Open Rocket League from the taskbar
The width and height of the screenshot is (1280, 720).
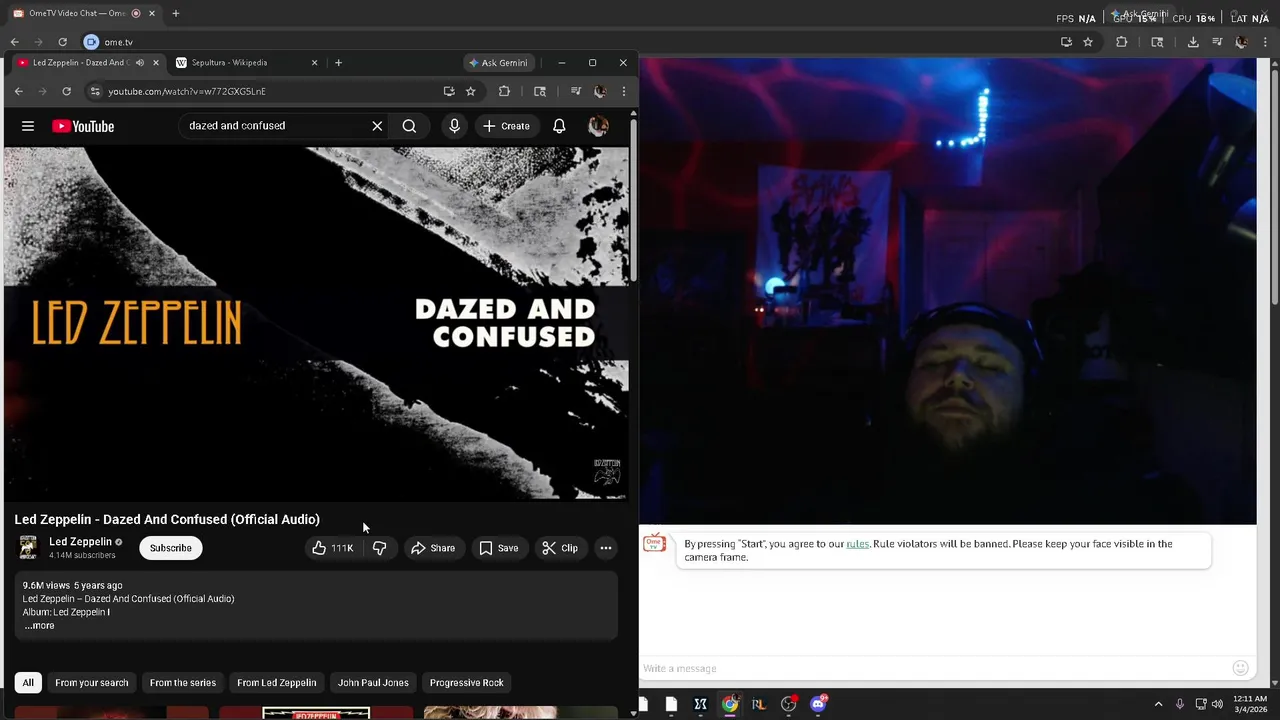[x=759, y=704]
